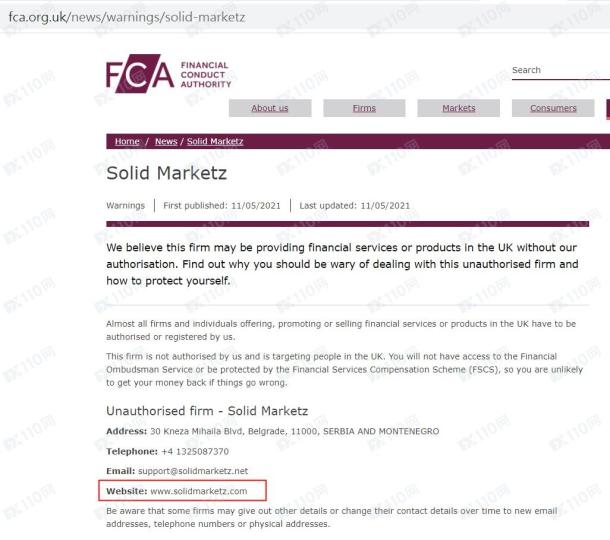610x540 pixels.
Task: Open the Firms menu
Action: tap(364, 108)
